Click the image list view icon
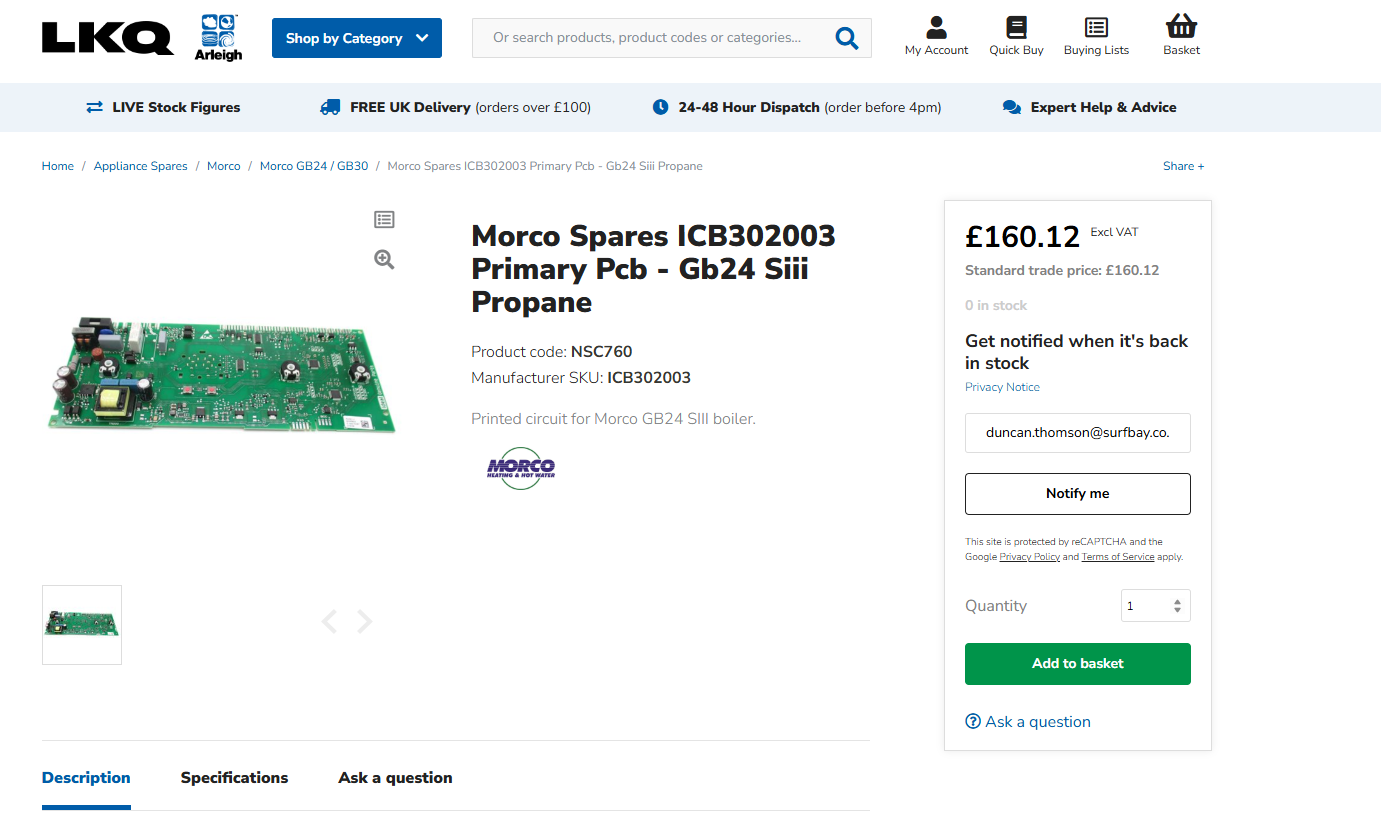The image size is (1381, 840). click(x=384, y=219)
